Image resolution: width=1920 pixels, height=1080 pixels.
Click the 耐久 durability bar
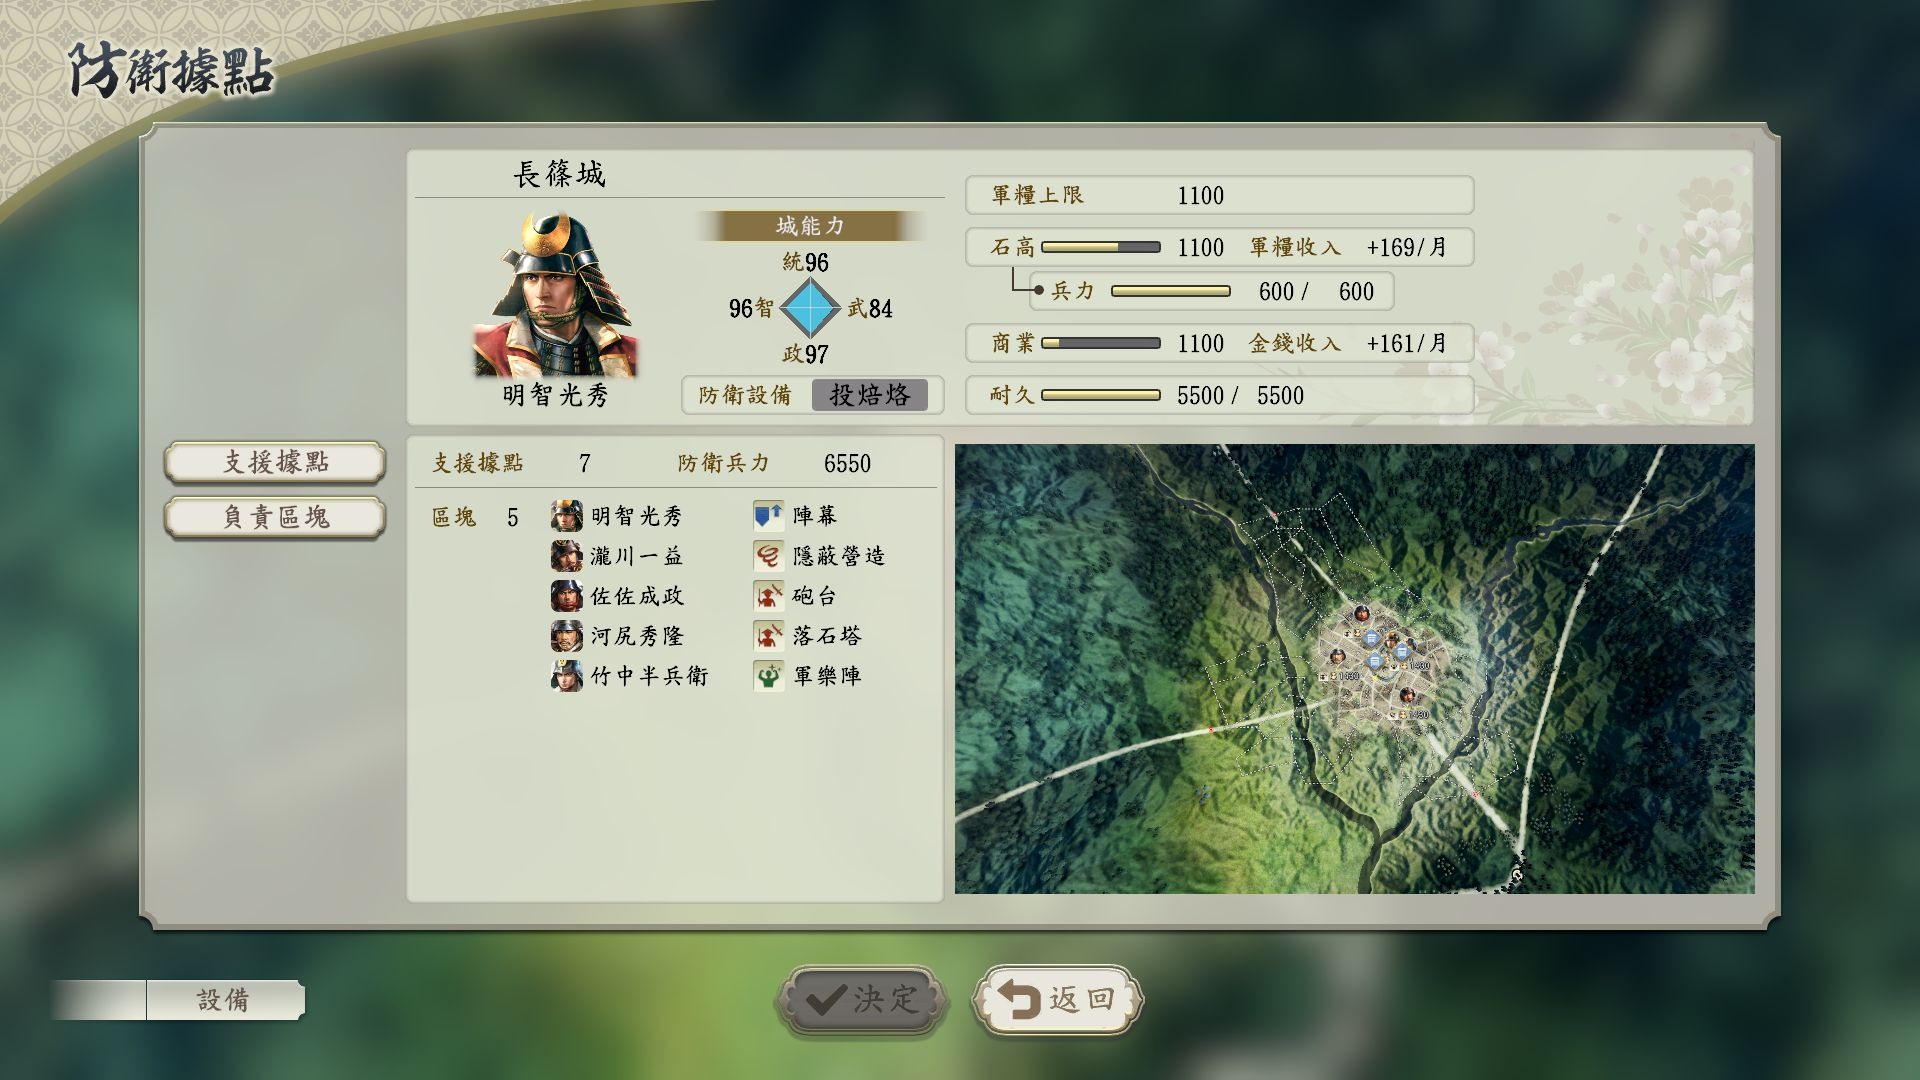click(x=1100, y=395)
